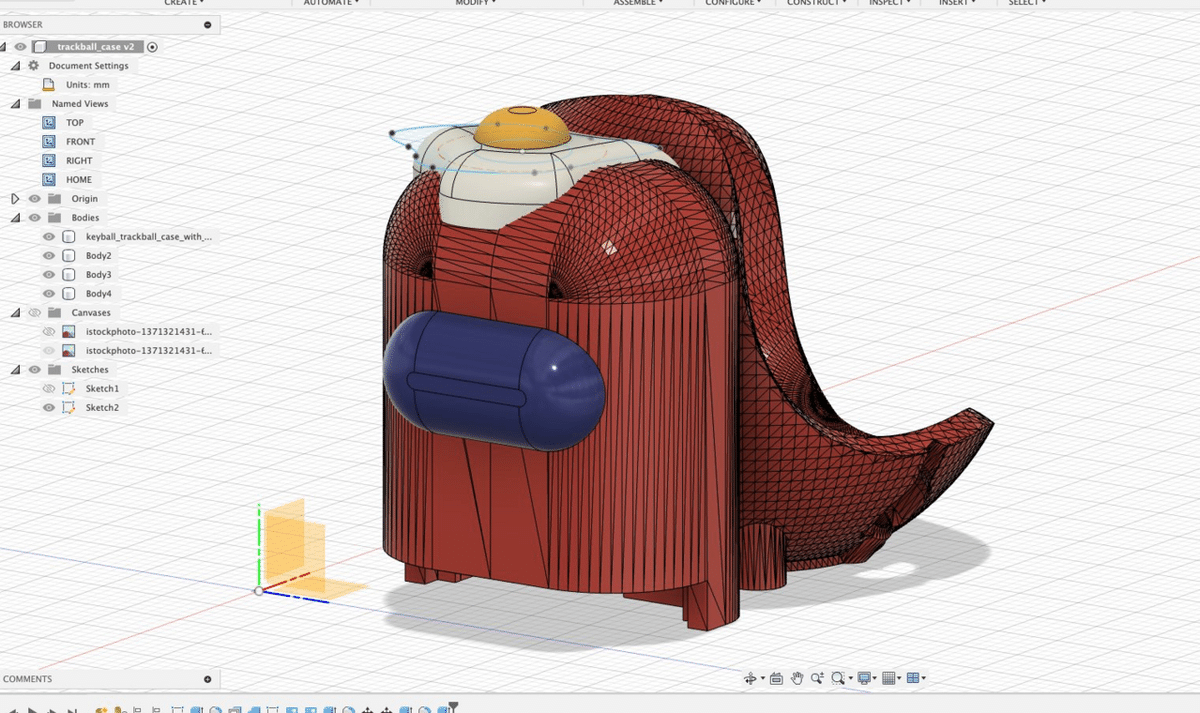
Task: Select the Units: mm entry
Action: tap(87, 85)
